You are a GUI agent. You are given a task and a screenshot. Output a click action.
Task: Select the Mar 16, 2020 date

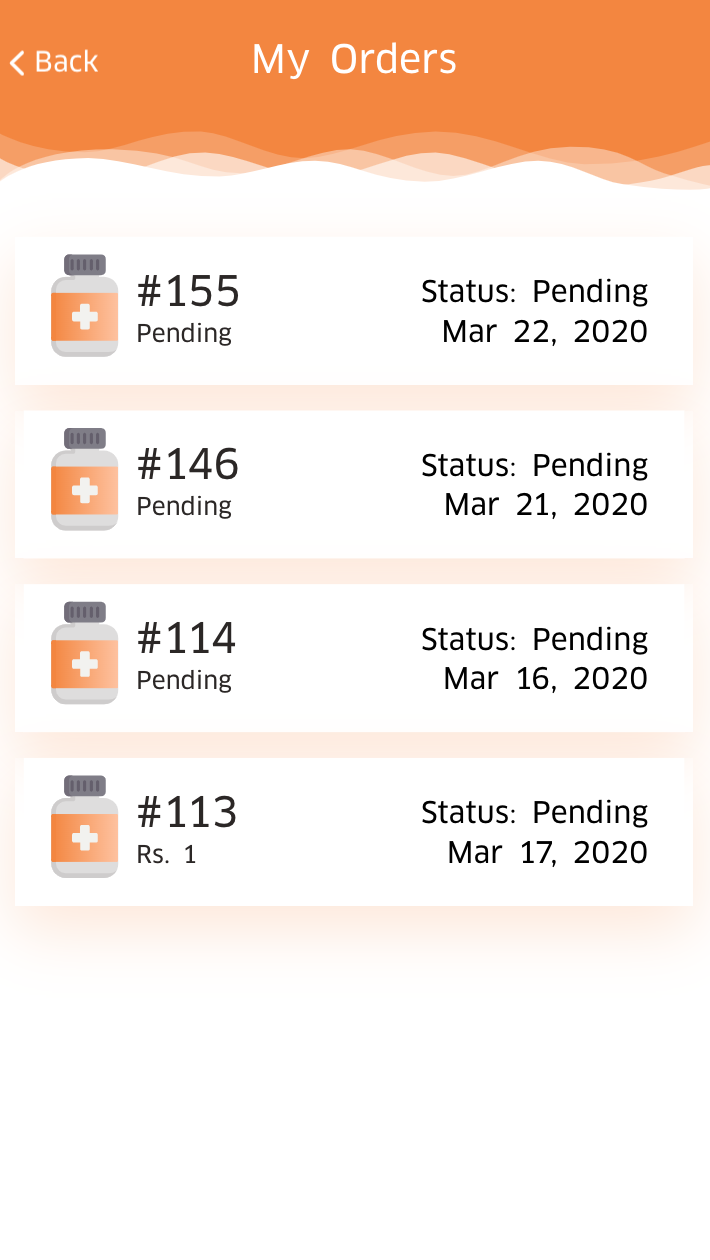(546, 679)
